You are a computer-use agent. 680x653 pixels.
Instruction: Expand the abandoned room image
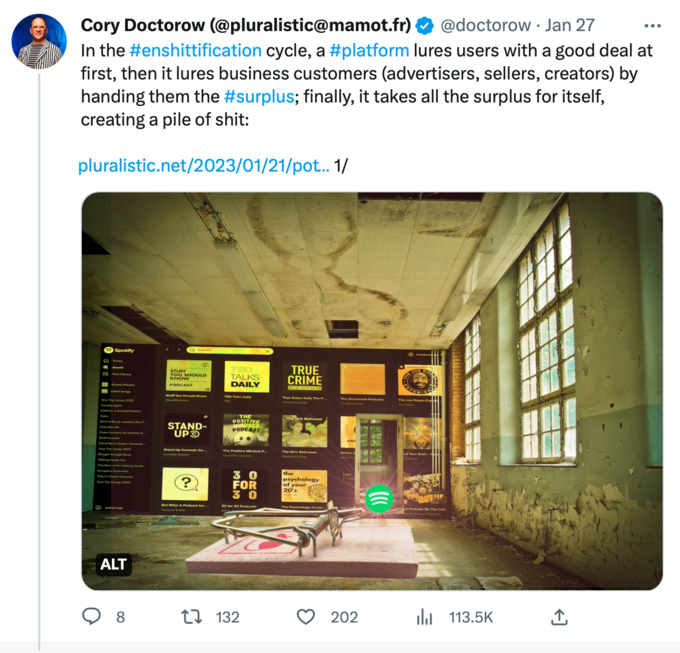[x=372, y=390]
